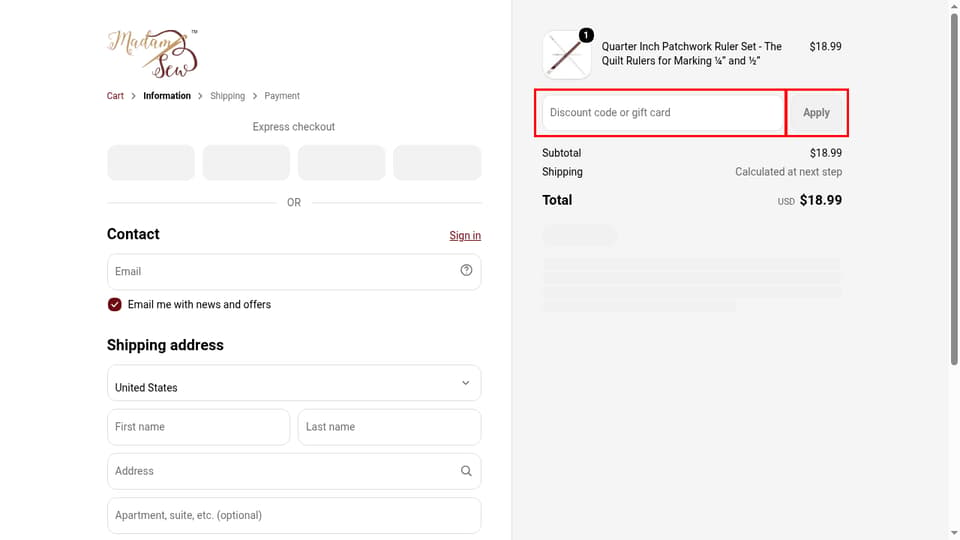
Task: Apply the discount code button
Action: pyautogui.click(x=816, y=113)
